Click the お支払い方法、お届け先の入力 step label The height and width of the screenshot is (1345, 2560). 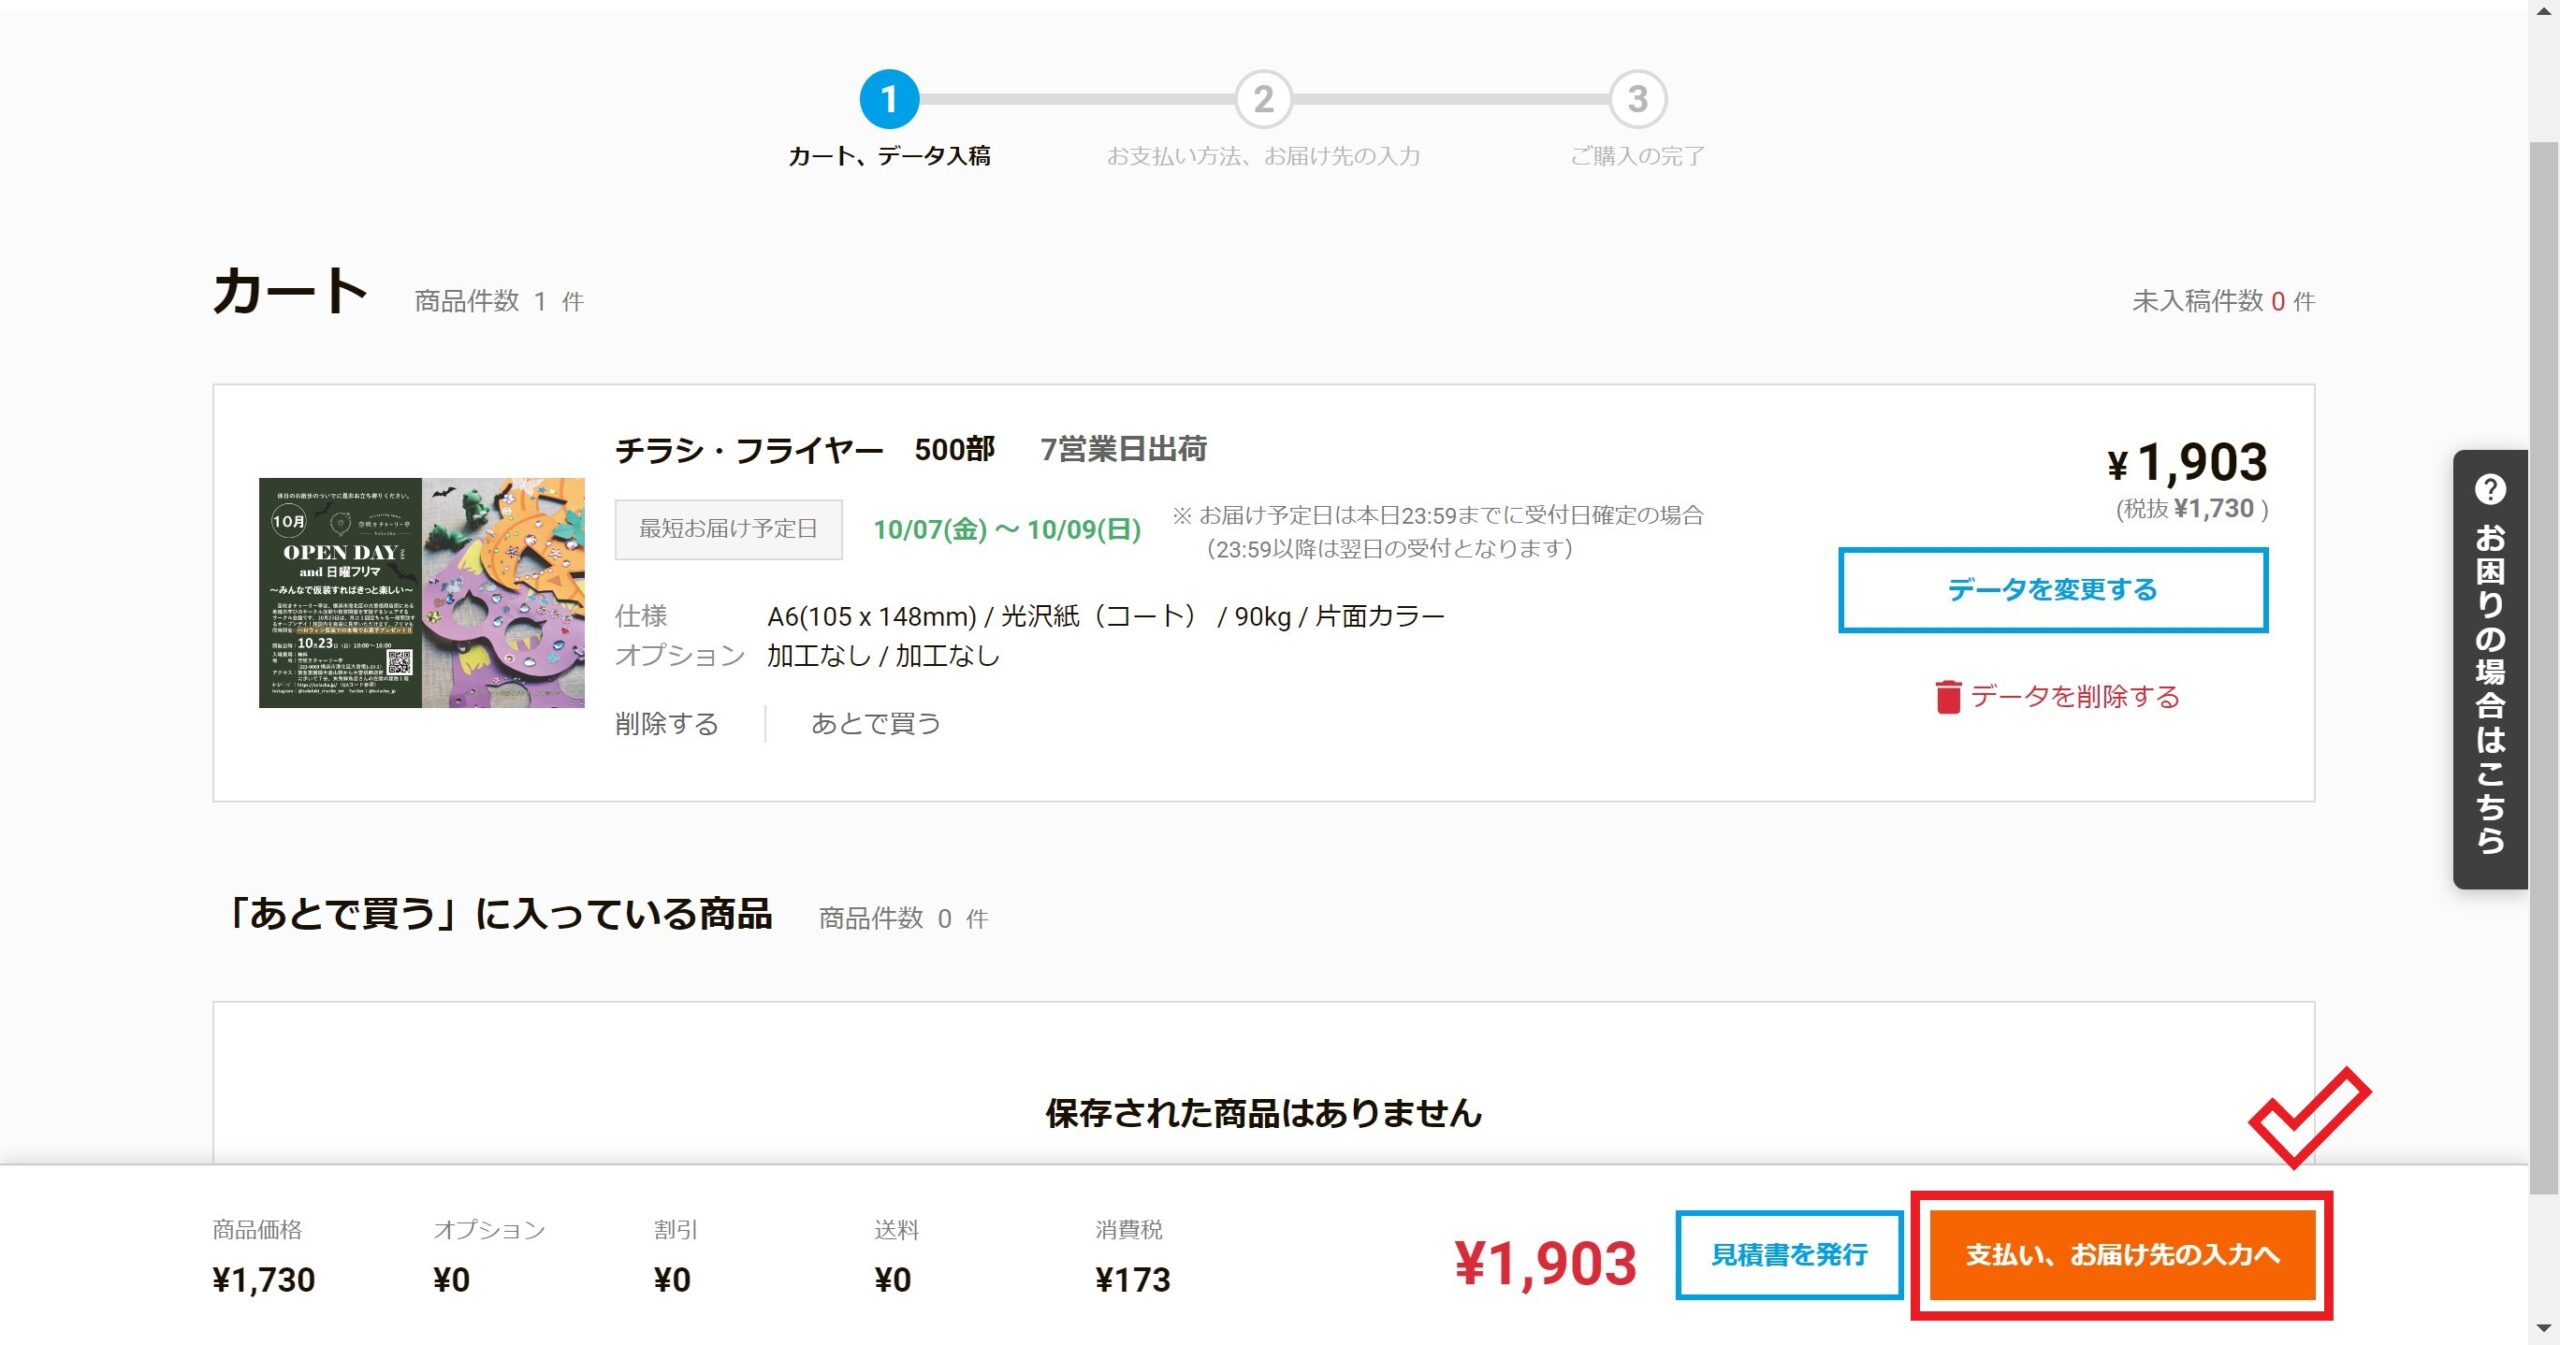click(x=1263, y=156)
